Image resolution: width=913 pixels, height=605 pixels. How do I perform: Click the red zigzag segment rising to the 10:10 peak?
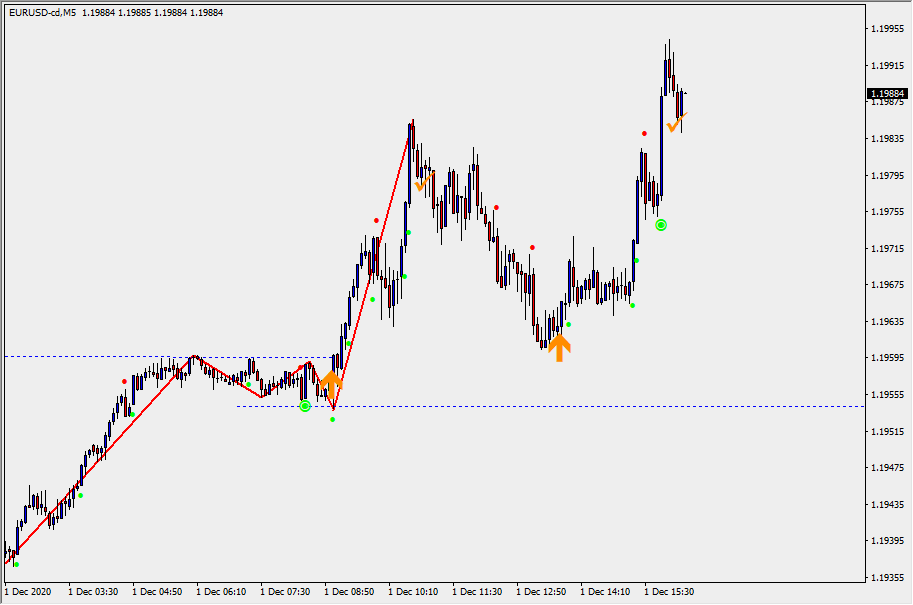pyautogui.click(x=375, y=258)
